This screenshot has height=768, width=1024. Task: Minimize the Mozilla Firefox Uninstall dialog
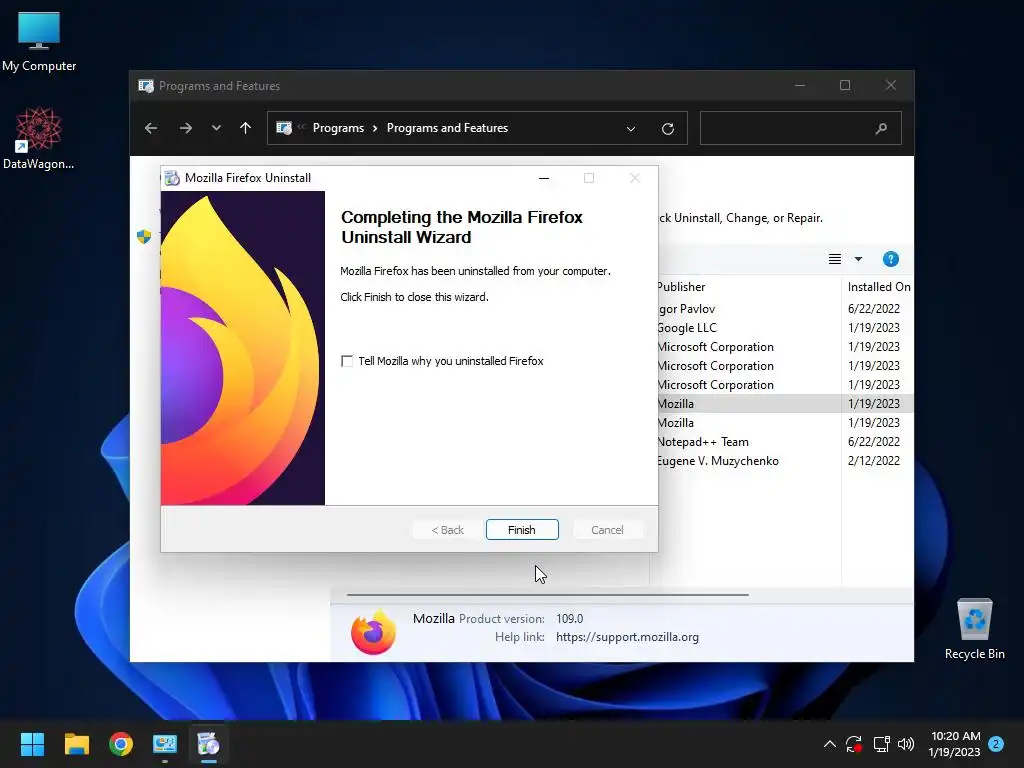[x=543, y=178]
